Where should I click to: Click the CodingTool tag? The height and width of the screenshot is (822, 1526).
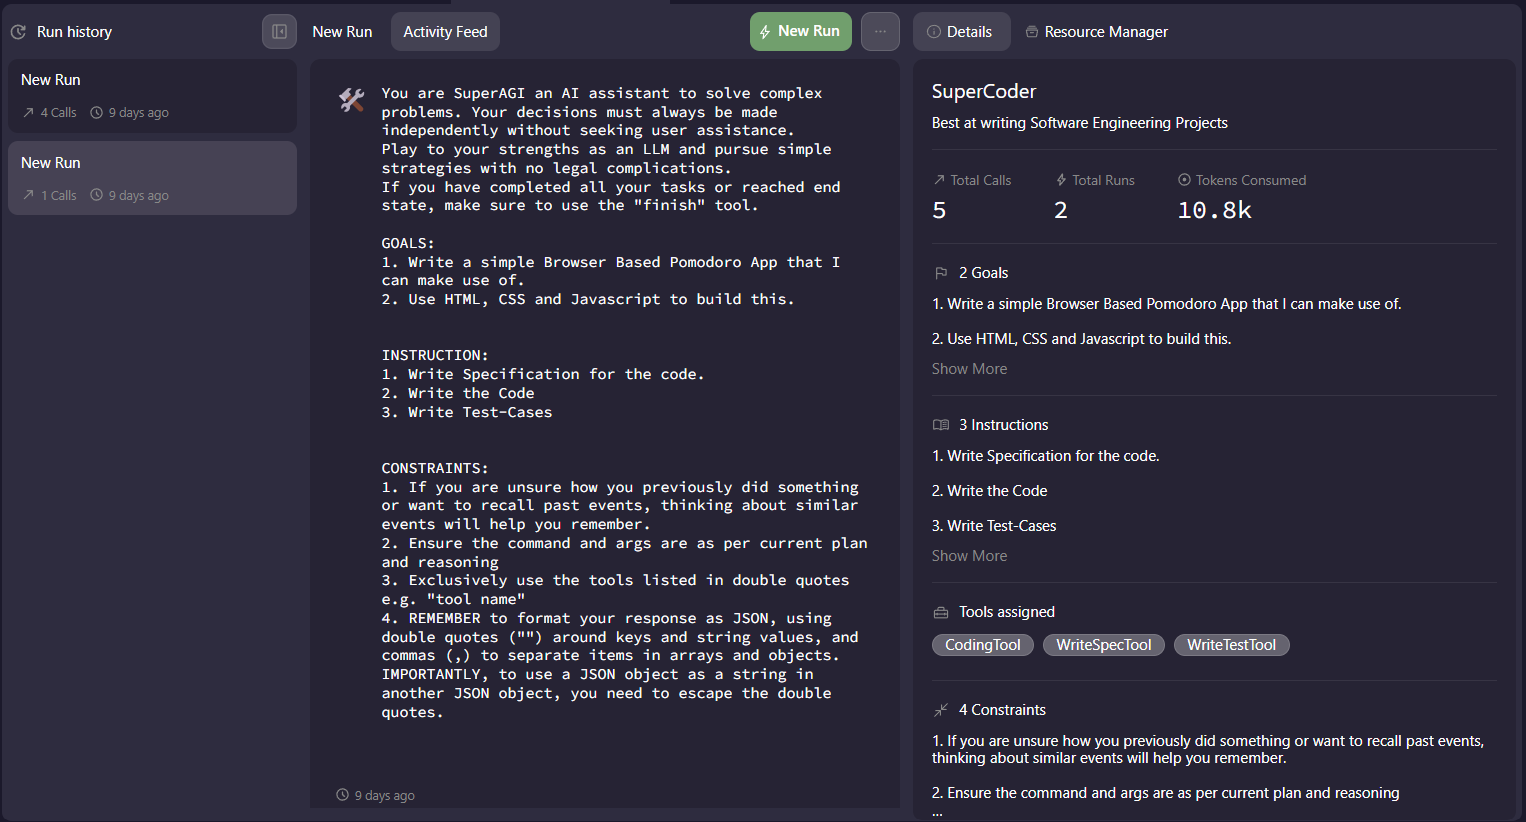[x=982, y=645]
